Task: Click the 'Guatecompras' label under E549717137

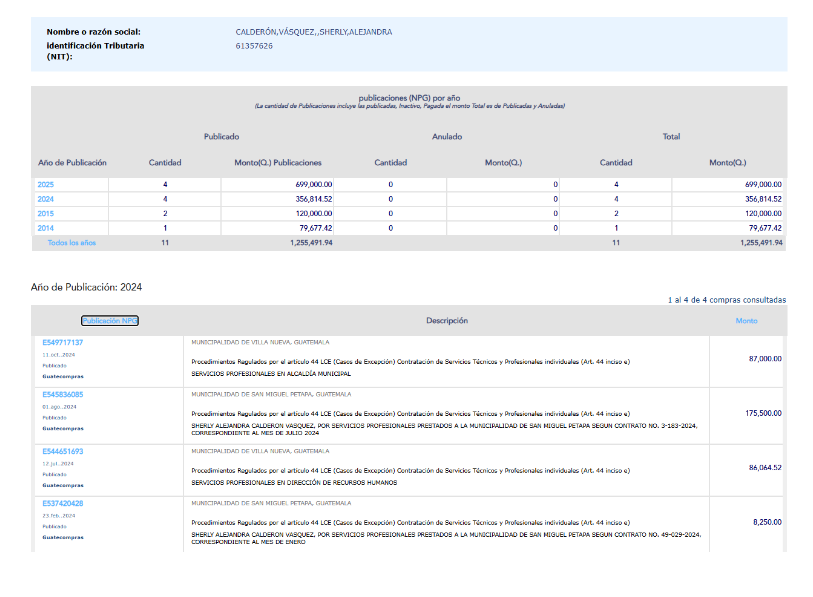Action: [62, 377]
